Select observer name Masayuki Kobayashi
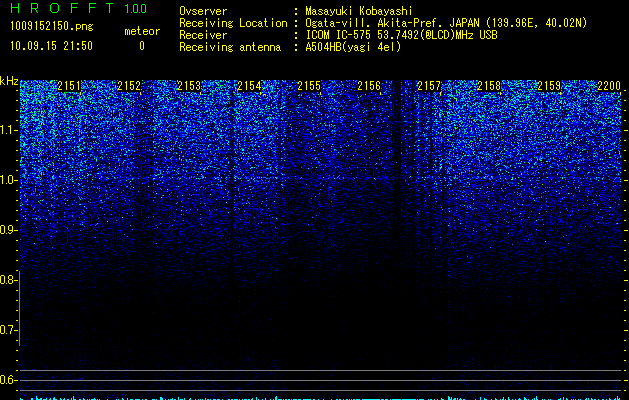Screen dimensions: 629x400 pos(359,11)
